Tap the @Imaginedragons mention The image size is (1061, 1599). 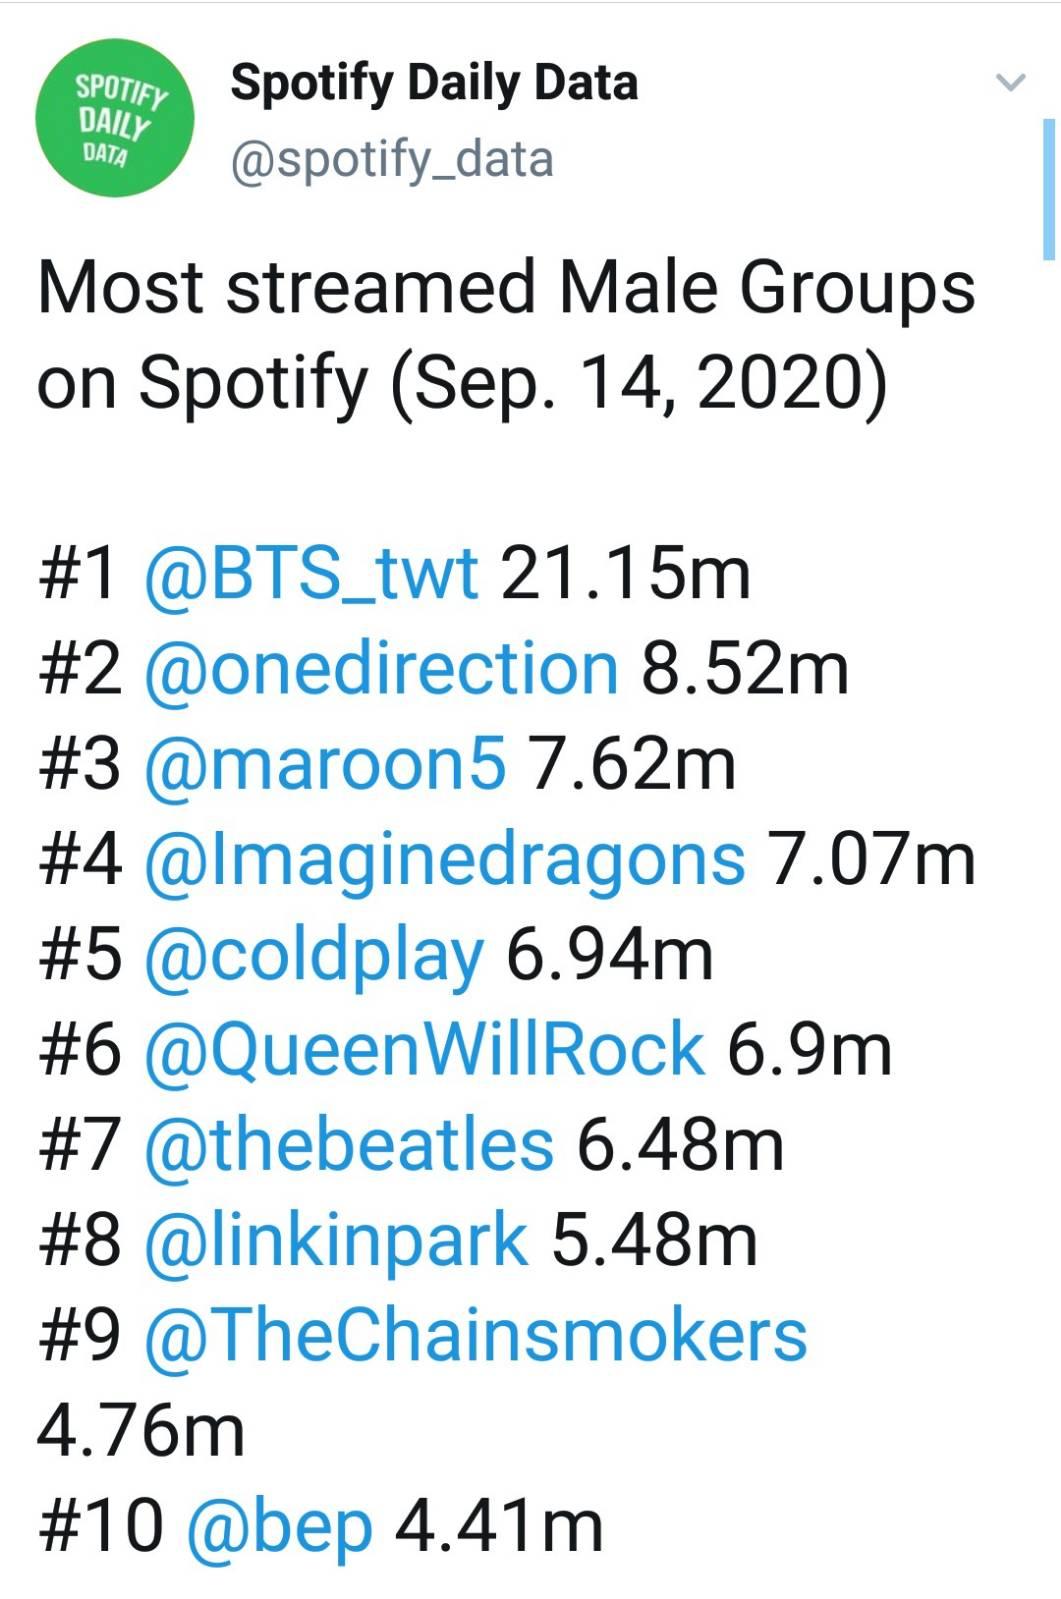445,859
